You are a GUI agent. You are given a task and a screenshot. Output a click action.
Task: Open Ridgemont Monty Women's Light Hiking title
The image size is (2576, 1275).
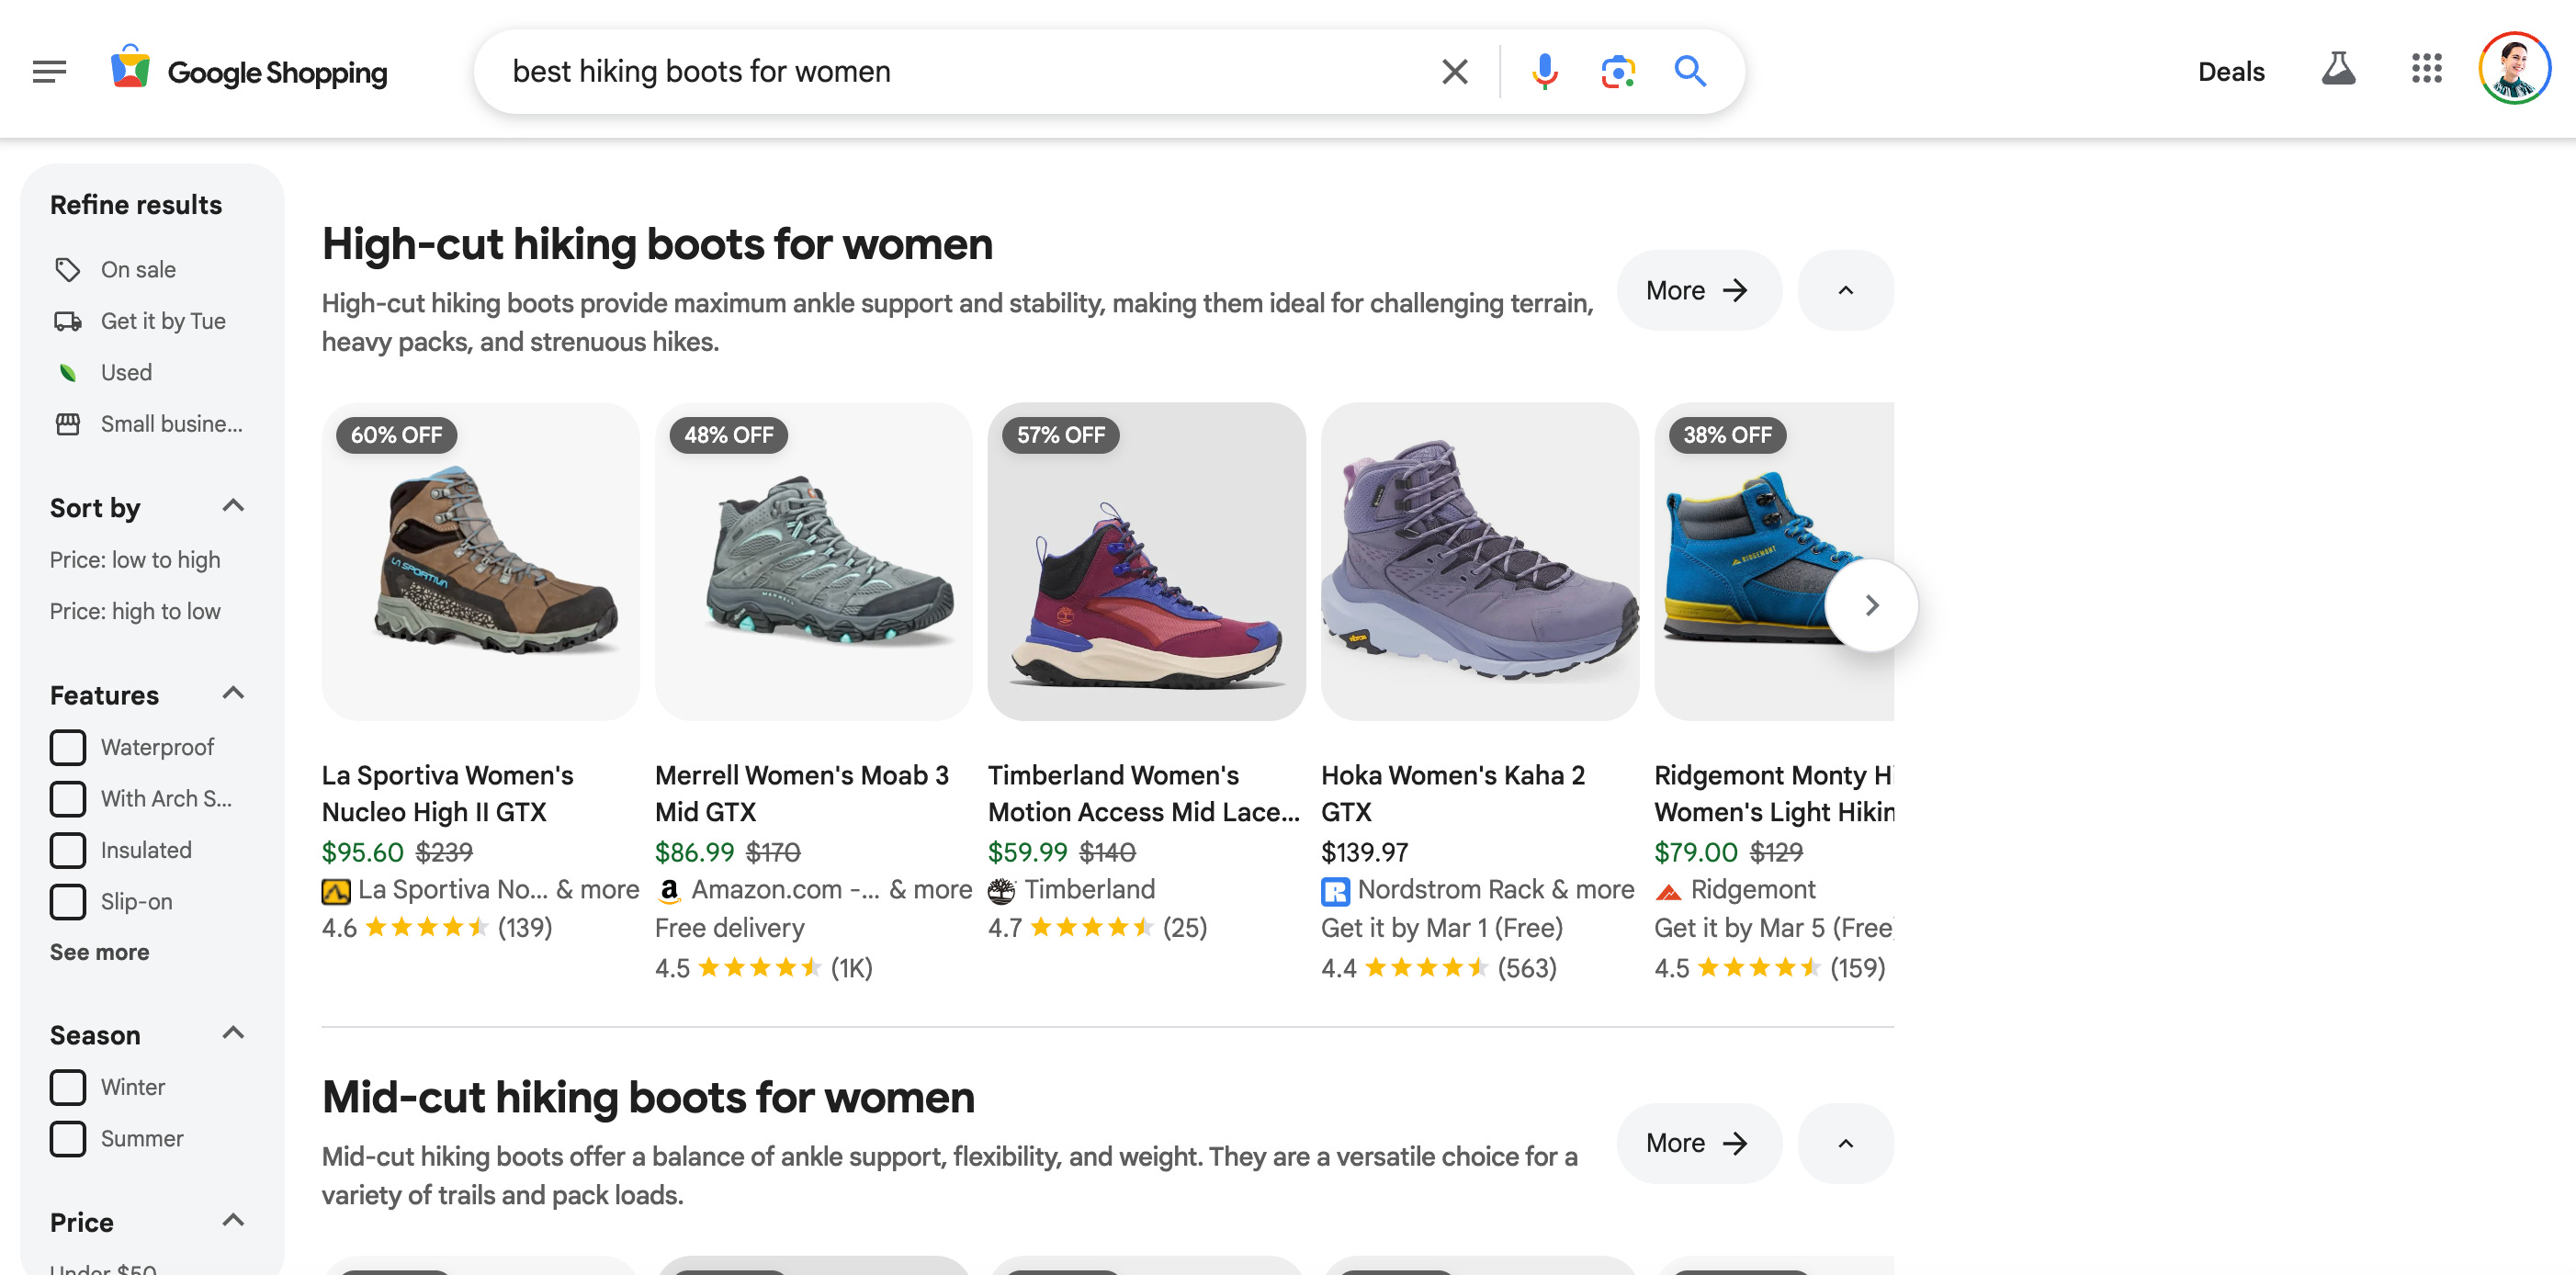click(1774, 793)
